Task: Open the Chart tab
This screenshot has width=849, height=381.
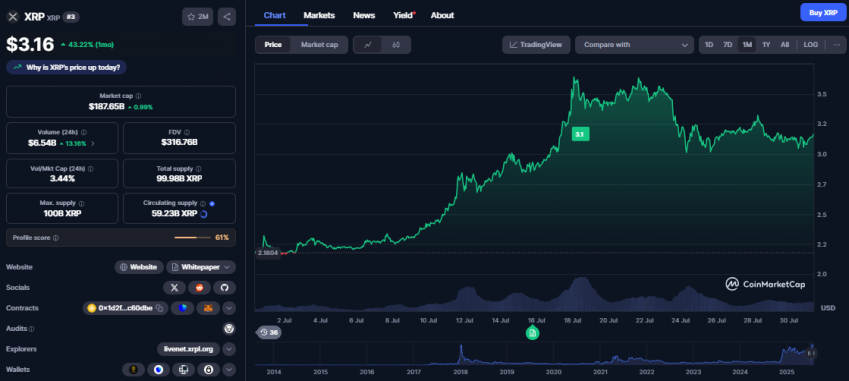Action: 275,15
